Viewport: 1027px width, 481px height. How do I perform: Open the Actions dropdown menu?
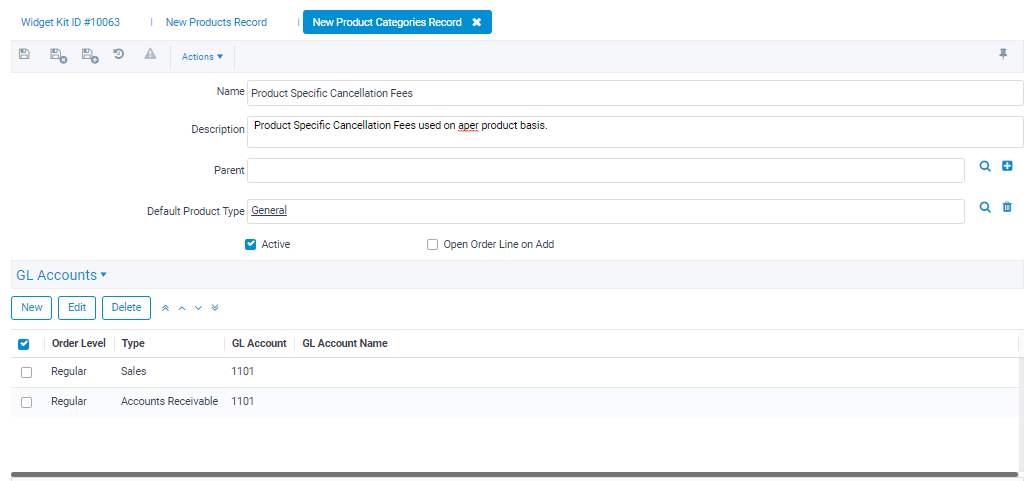pos(202,56)
